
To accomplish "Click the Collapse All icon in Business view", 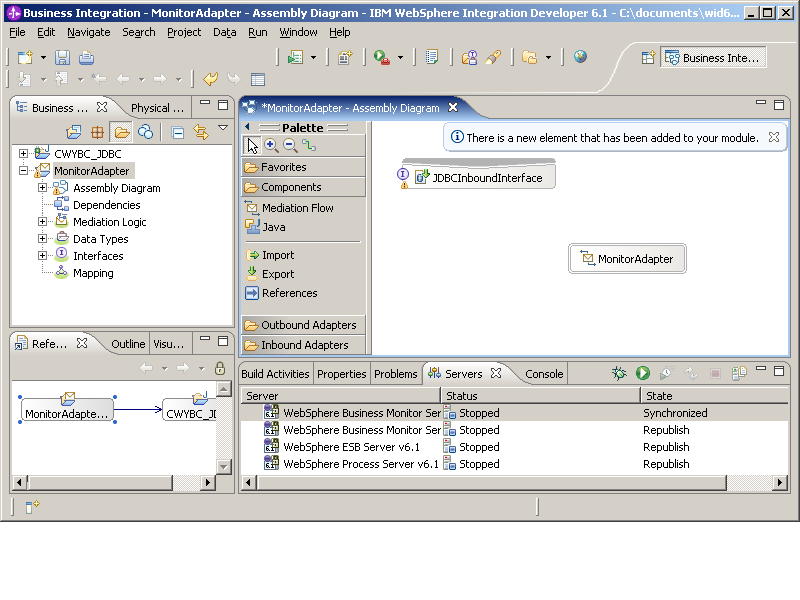I will [178, 133].
